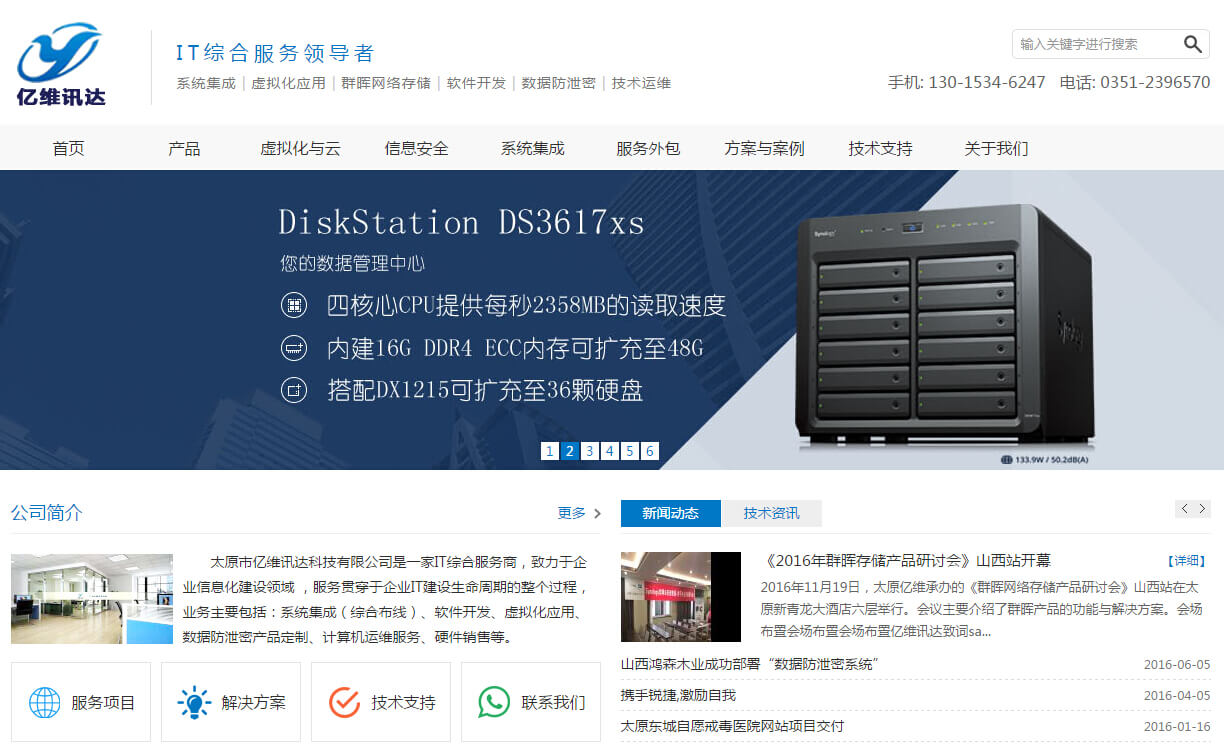Click the 亿维讯达 company logo
The width and height of the screenshot is (1224, 755).
coord(61,66)
